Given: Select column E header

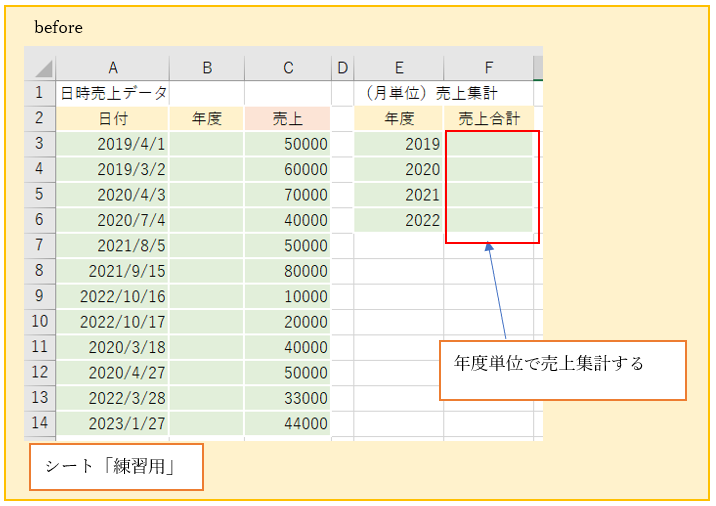Looking at the screenshot, I should tap(399, 68).
